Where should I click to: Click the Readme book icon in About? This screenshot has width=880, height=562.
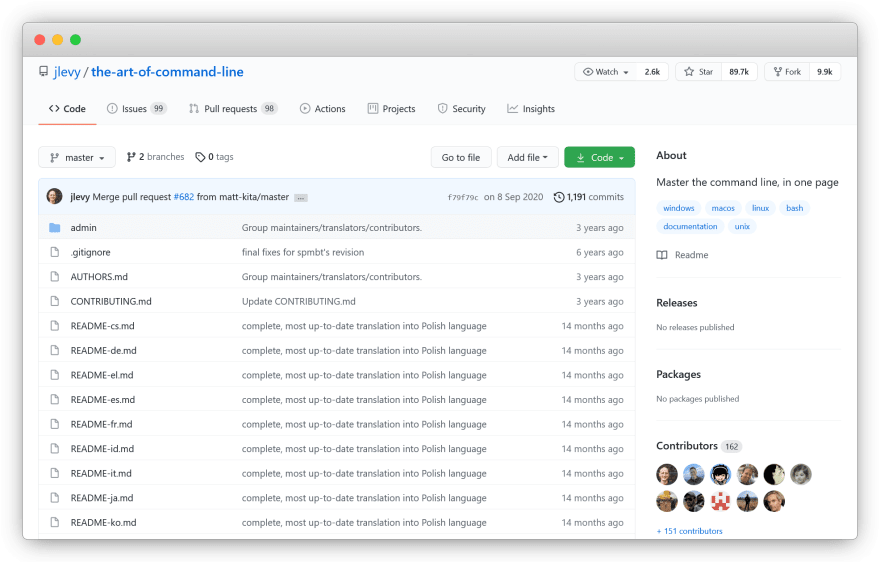[x=662, y=255]
